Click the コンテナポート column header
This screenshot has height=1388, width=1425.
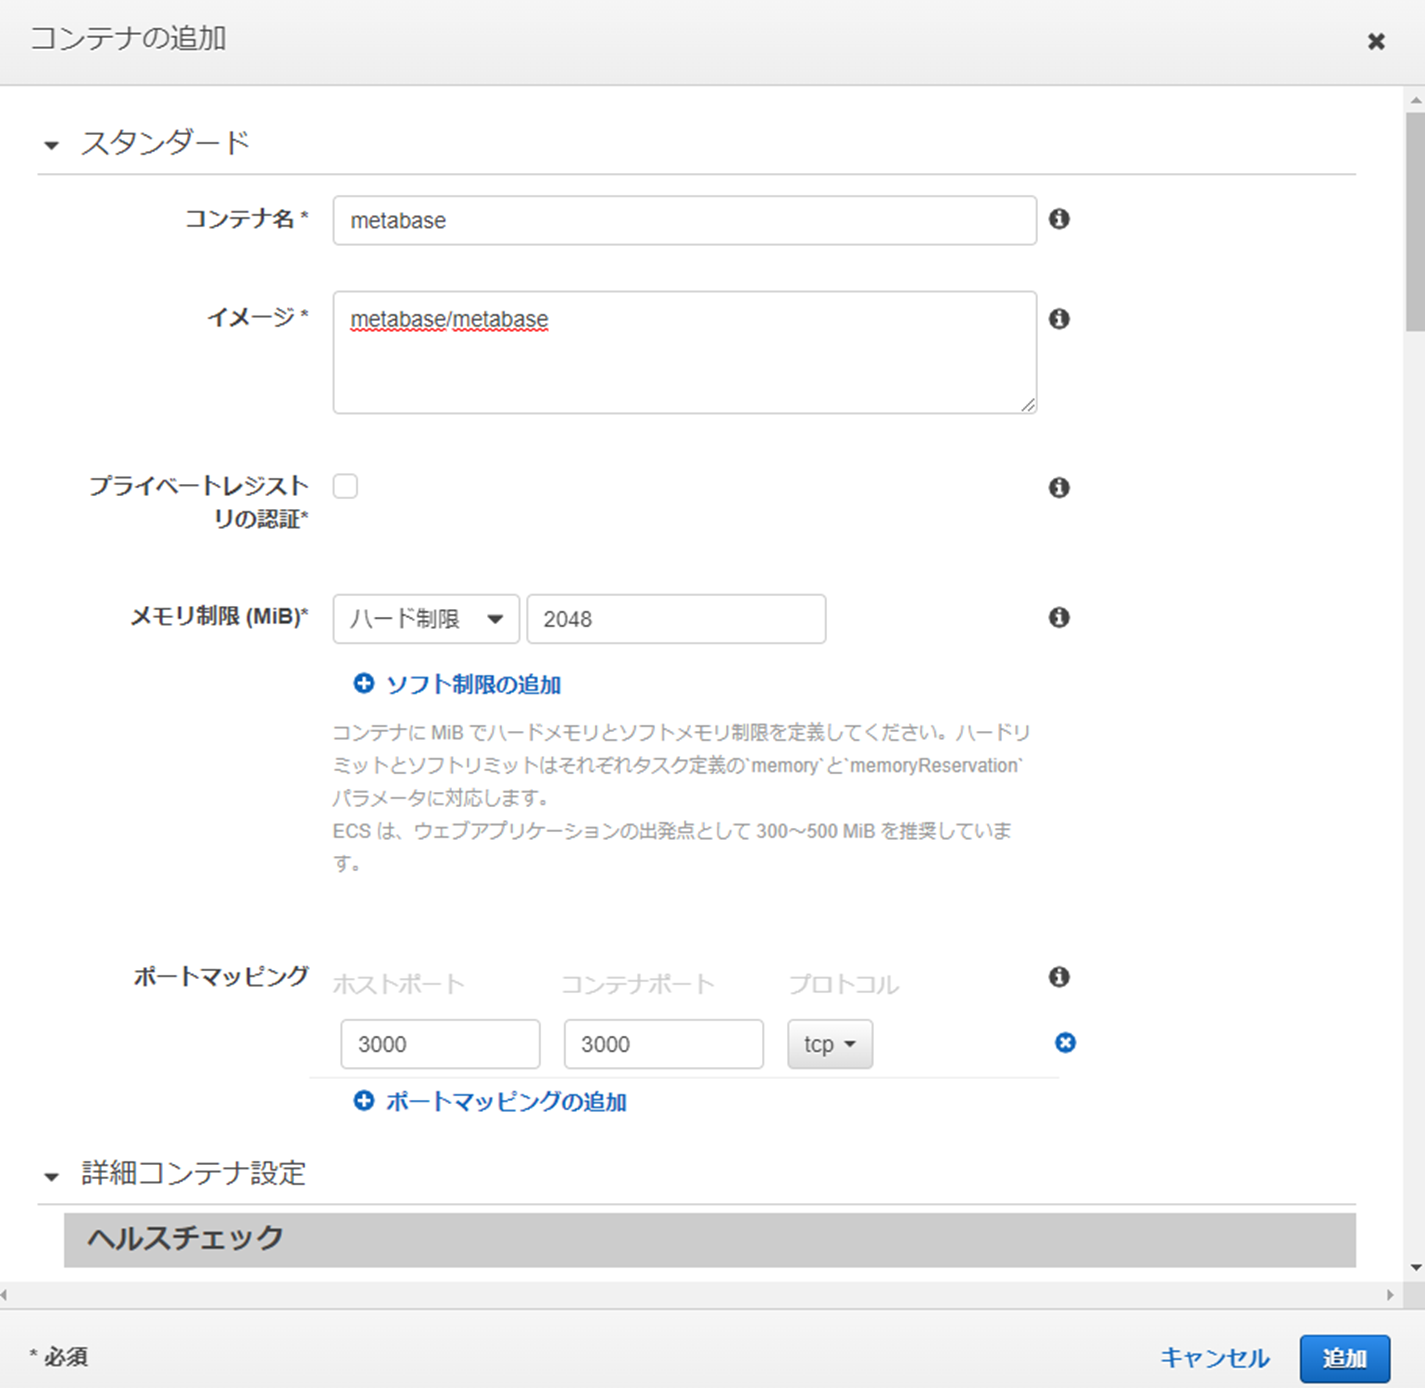coord(637,984)
